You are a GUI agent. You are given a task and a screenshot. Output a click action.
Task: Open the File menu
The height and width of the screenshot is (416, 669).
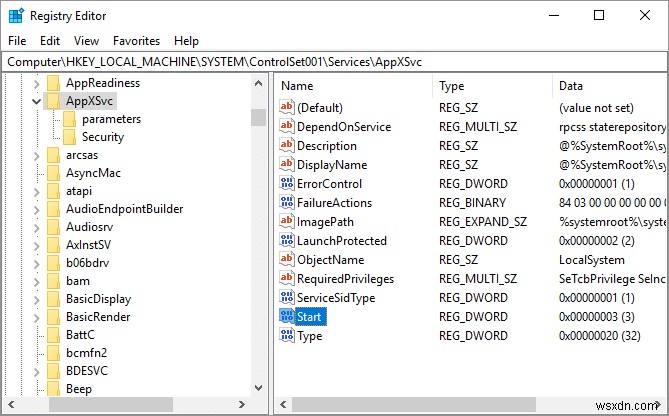click(x=17, y=41)
